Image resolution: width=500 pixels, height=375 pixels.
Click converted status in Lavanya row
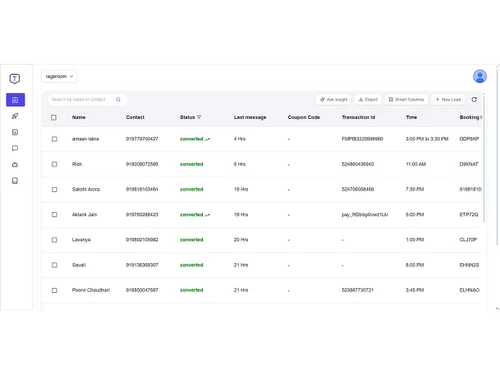coord(191,240)
